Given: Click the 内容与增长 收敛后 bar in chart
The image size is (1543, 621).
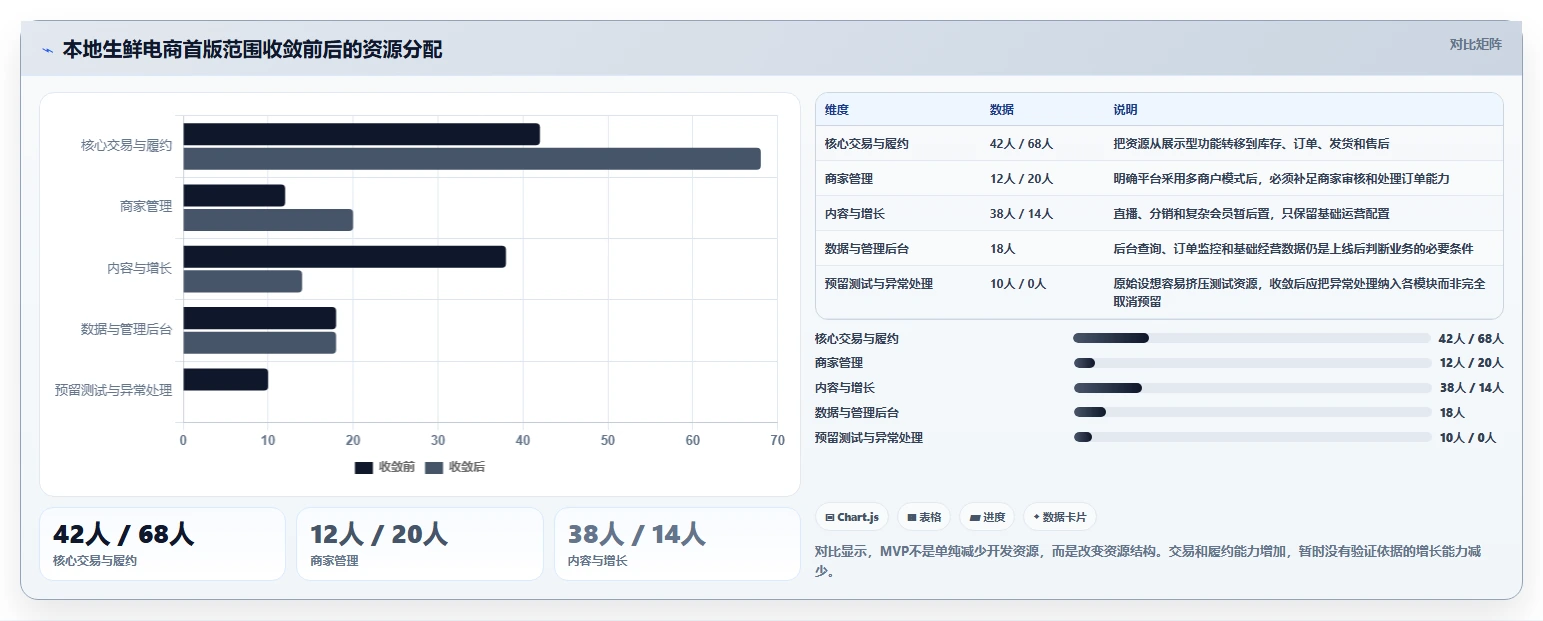Looking at the screenshot, I should [x=242, y=281].
